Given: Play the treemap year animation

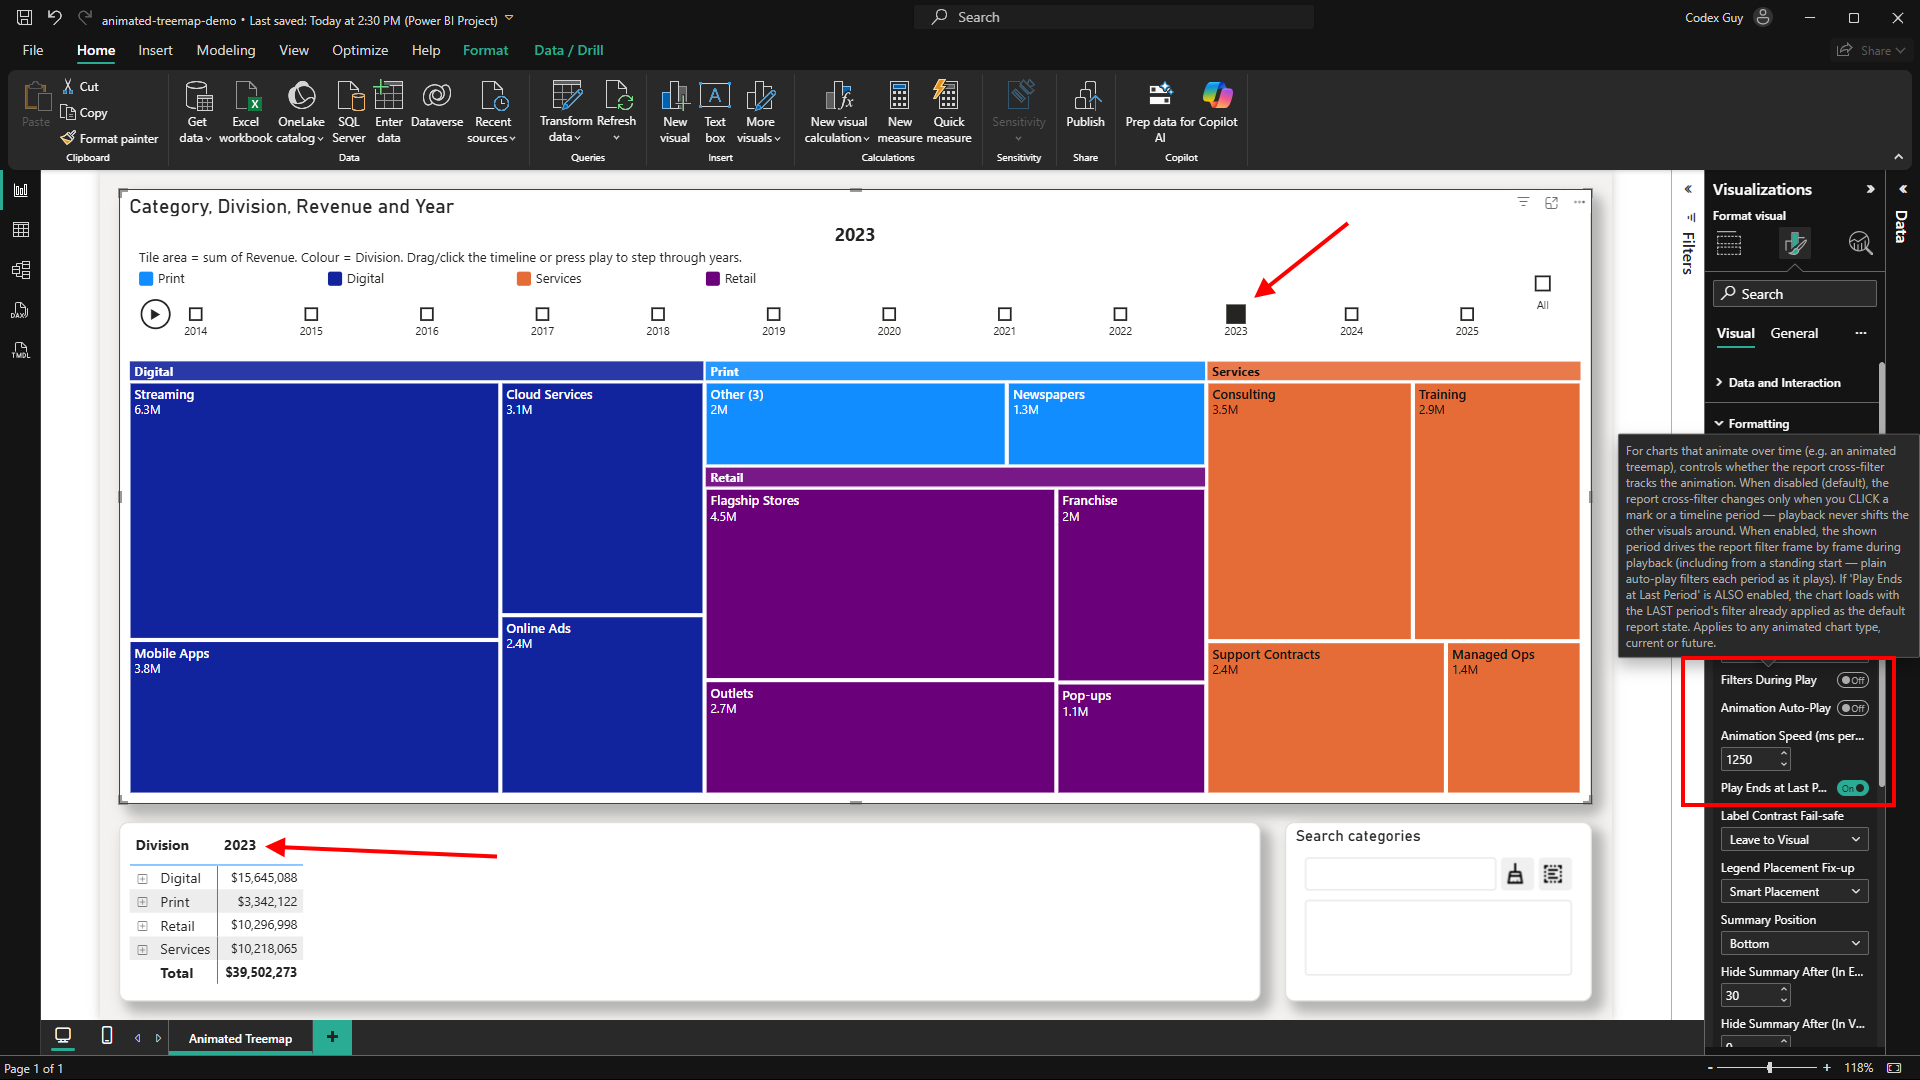Looking at the screenshot, I should pos(155,314).
